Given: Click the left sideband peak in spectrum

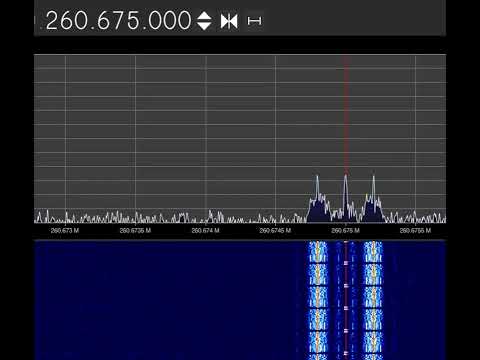Looking at the screenshot, I should coord(317,198).
